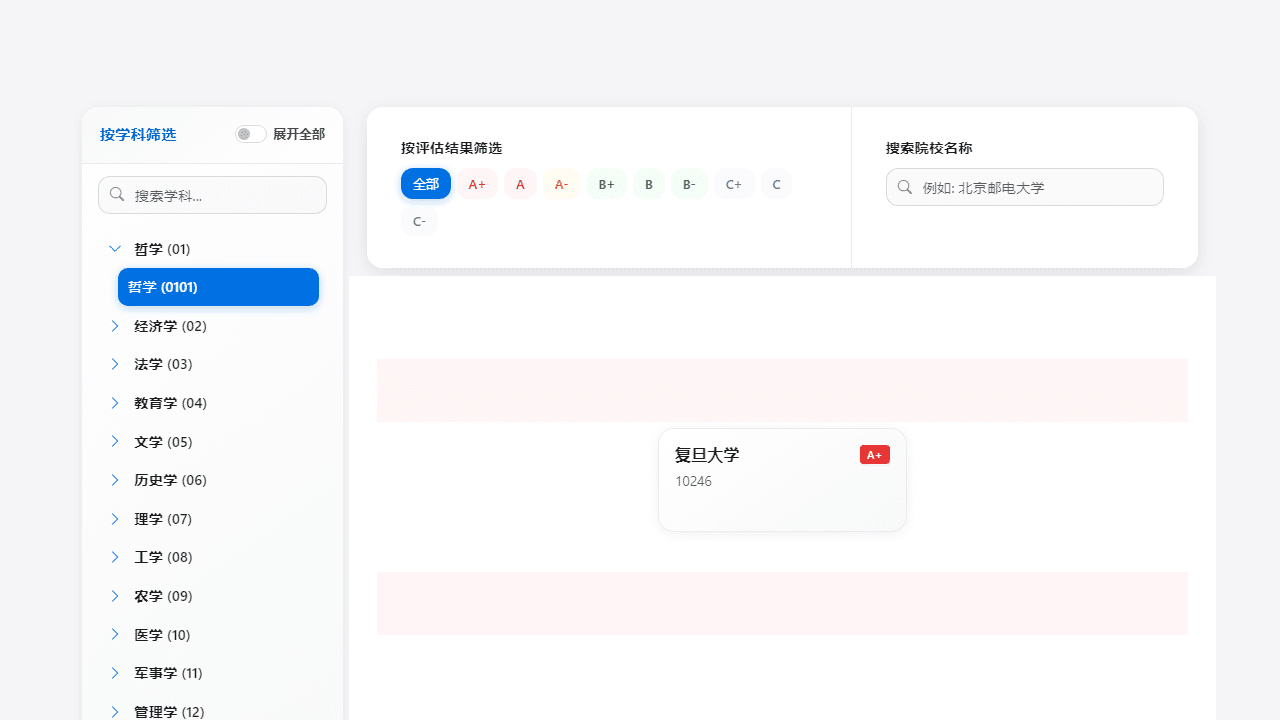The width and height of the screenshot is (1280, 720).
Task: Click the 搜索院校名称 input field
Action: point(1025,187)
